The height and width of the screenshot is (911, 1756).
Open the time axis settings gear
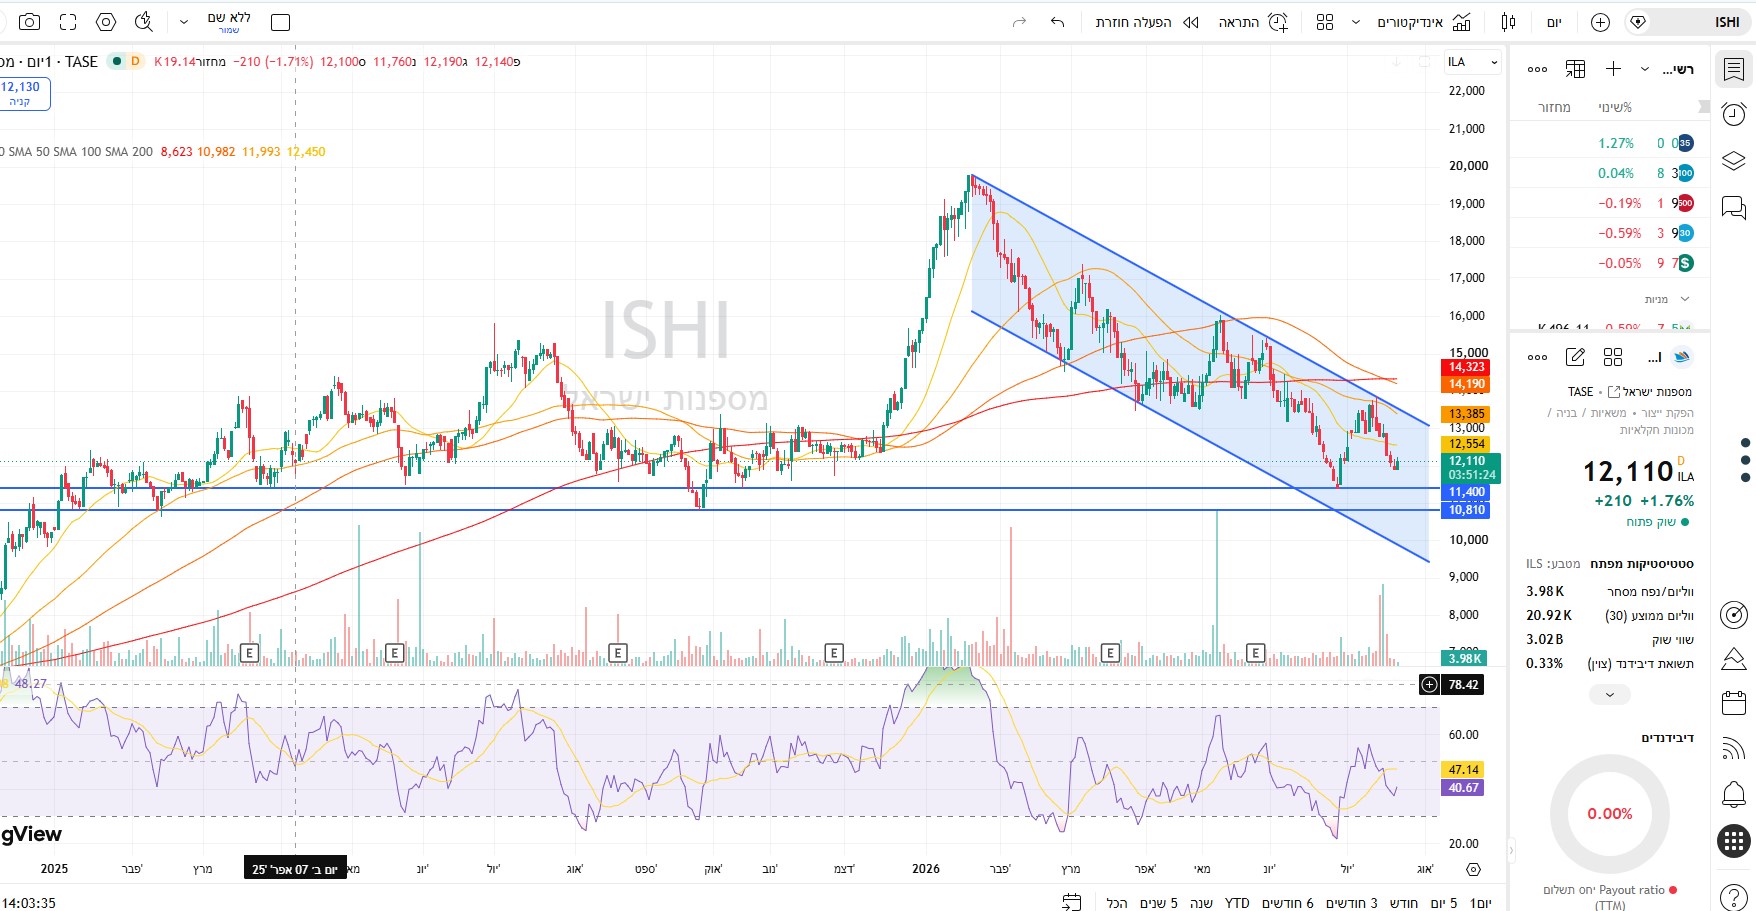tap(1473, 869)
